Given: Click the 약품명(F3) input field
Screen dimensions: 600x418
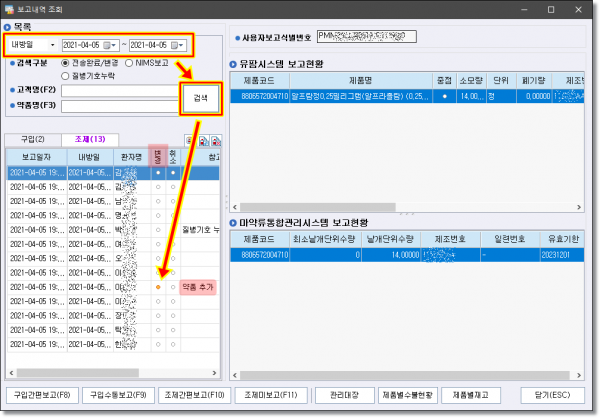Looking at the screenshot, I should [x=117, y=104].
